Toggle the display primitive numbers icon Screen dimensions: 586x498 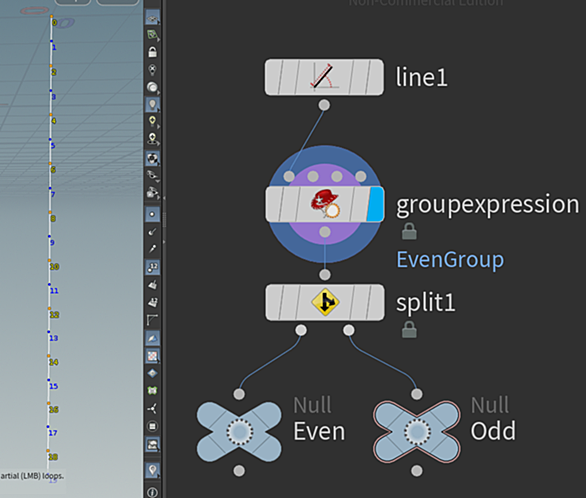tap(152, 302)
